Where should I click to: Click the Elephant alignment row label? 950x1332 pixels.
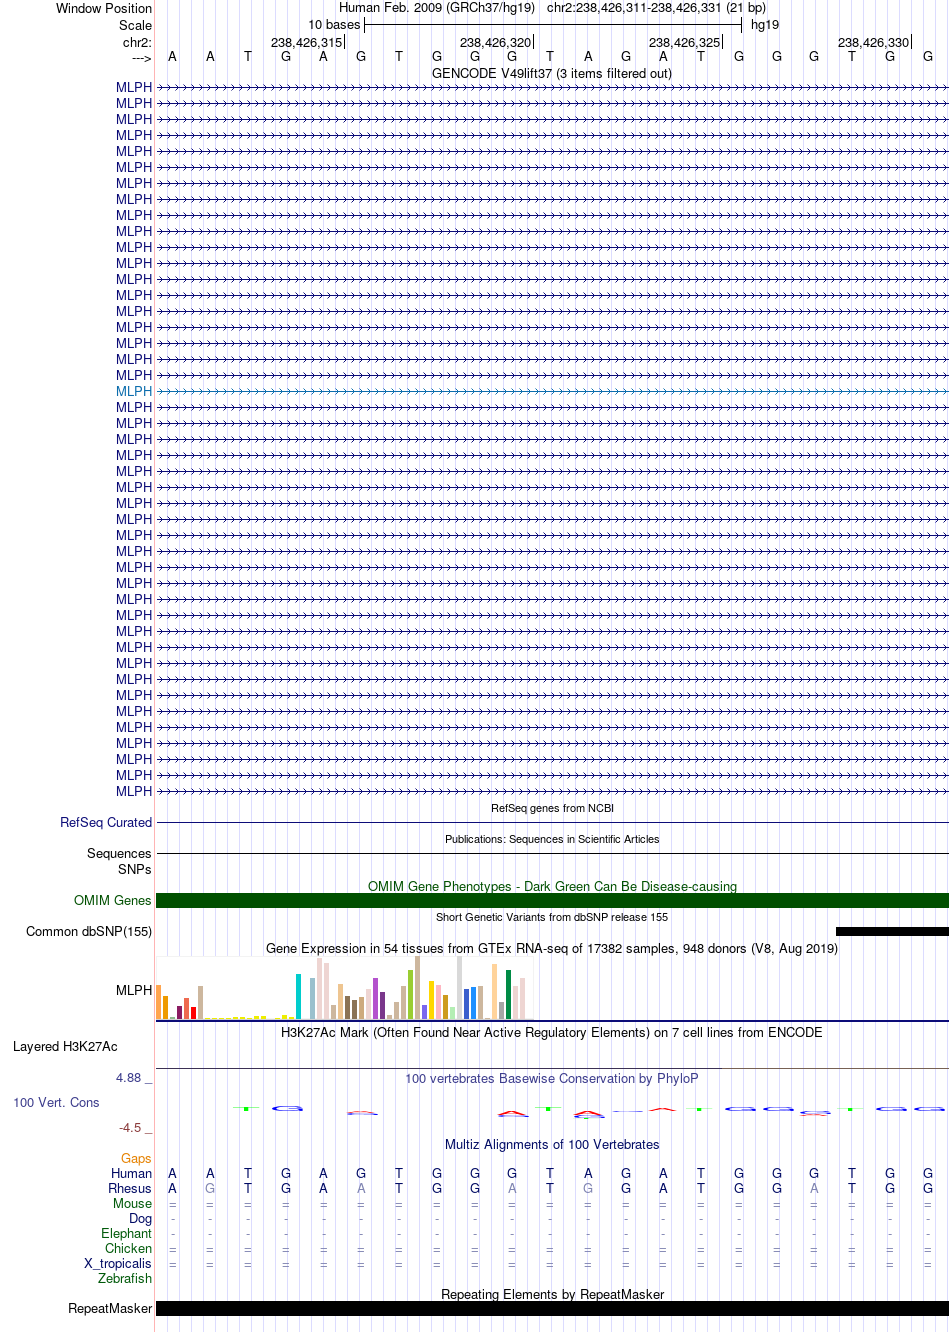(x=127, y=1233)
